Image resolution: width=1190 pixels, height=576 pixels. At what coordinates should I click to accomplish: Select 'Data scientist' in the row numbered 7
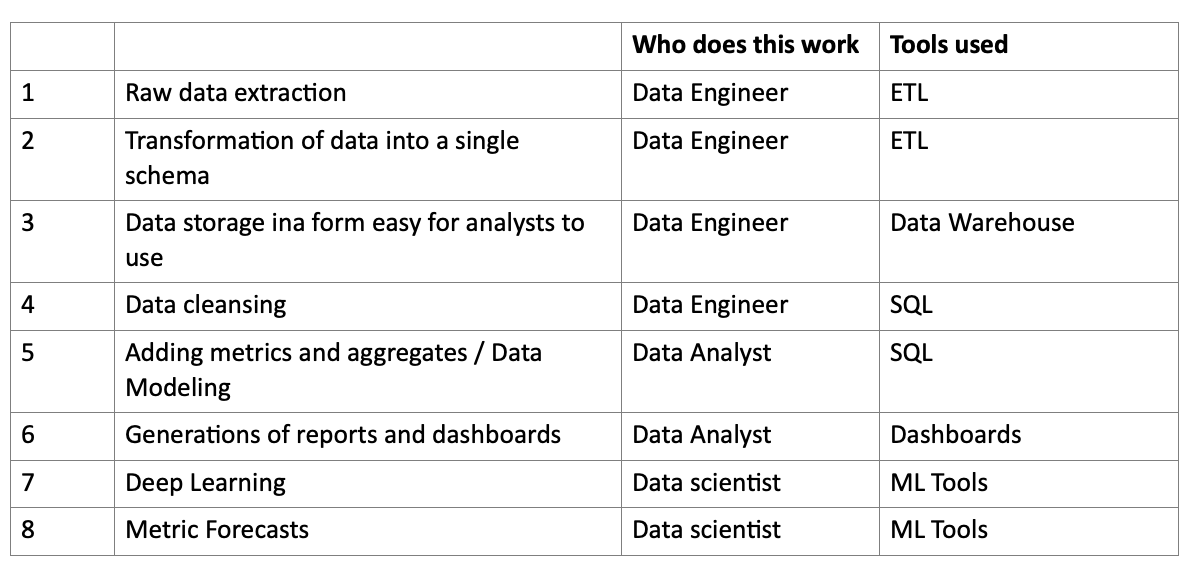coord(750,483)
